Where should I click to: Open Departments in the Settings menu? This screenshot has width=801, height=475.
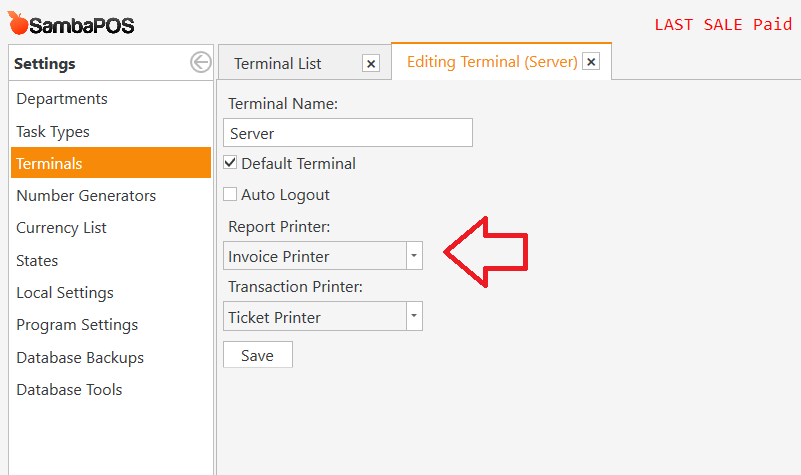[x=62, y=99]
